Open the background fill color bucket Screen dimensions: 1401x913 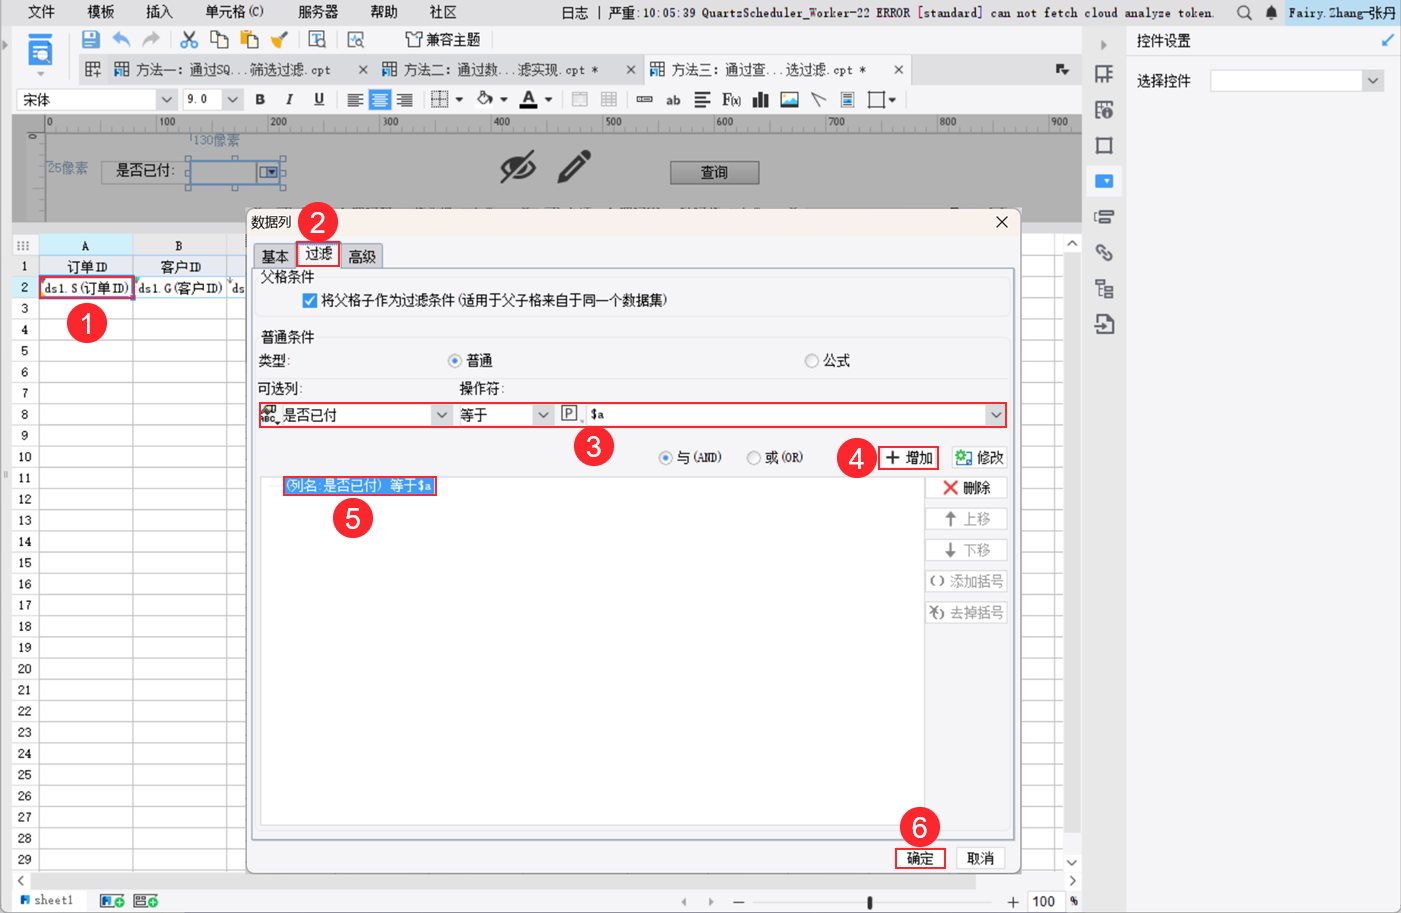click(x=485, y=99)
